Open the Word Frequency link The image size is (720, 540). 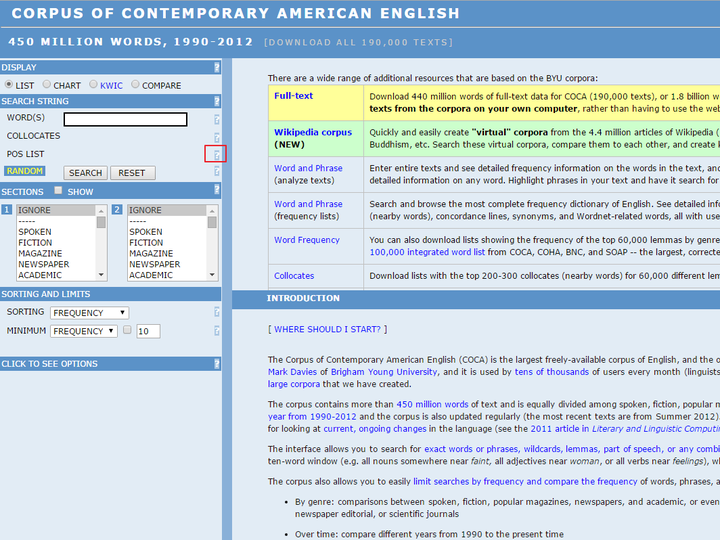click(307, 240)
